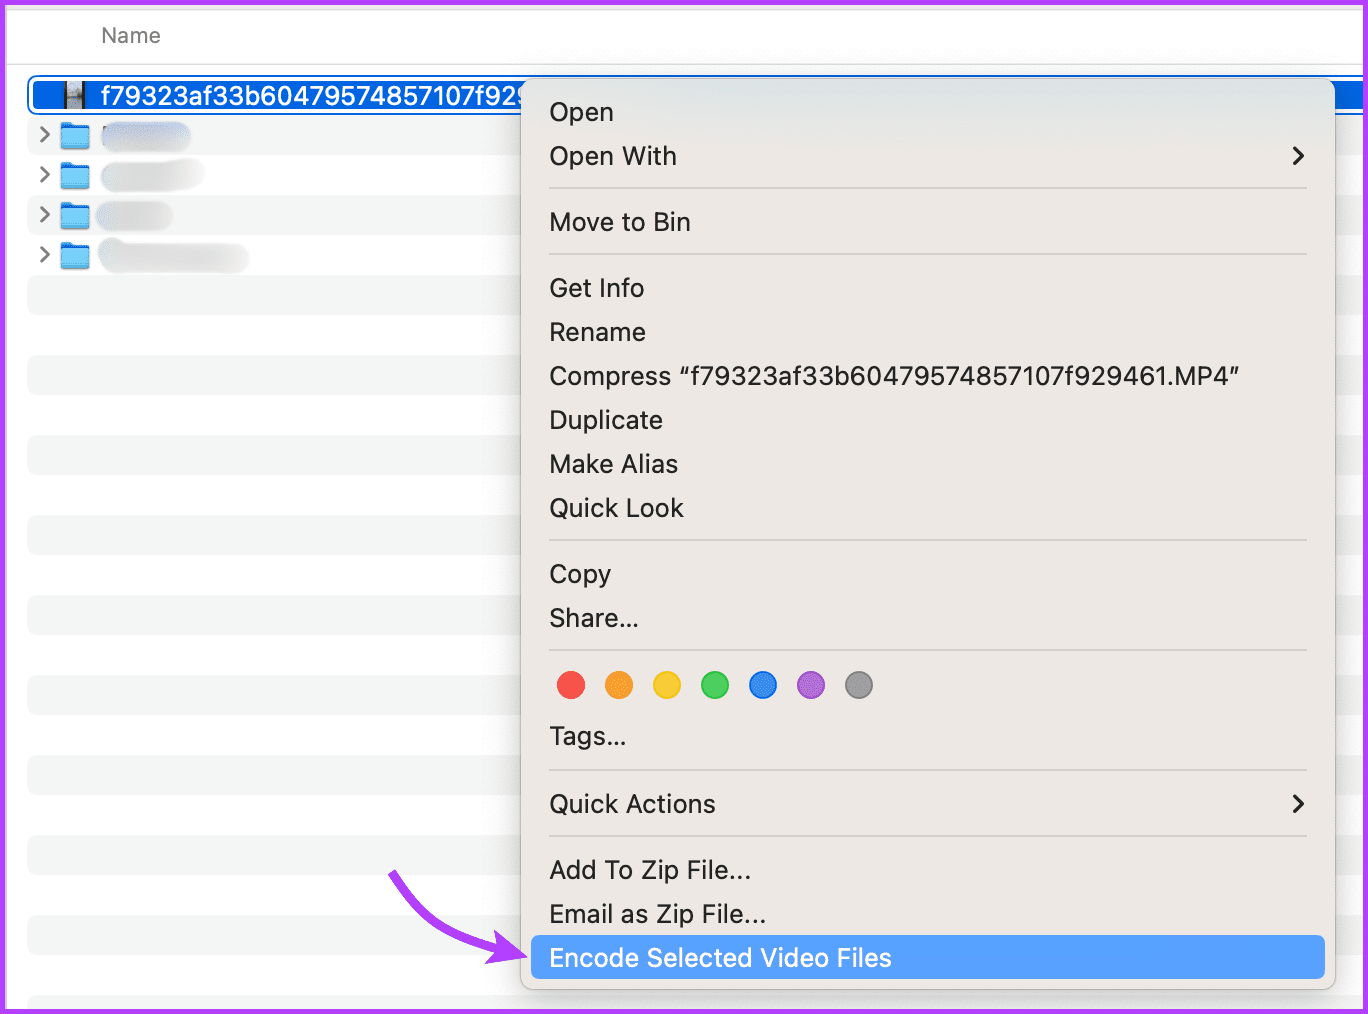Click the bottom blue folder icon
1368x1014 pixels.
[75, 255]
